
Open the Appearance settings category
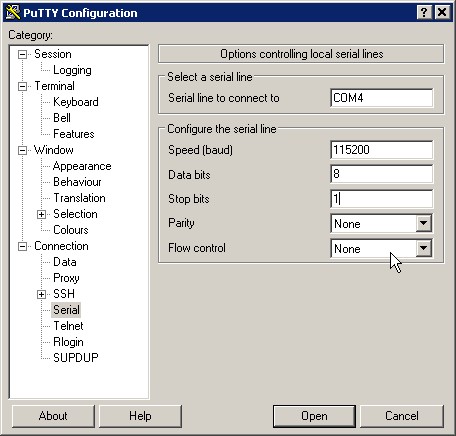point(82,166)
